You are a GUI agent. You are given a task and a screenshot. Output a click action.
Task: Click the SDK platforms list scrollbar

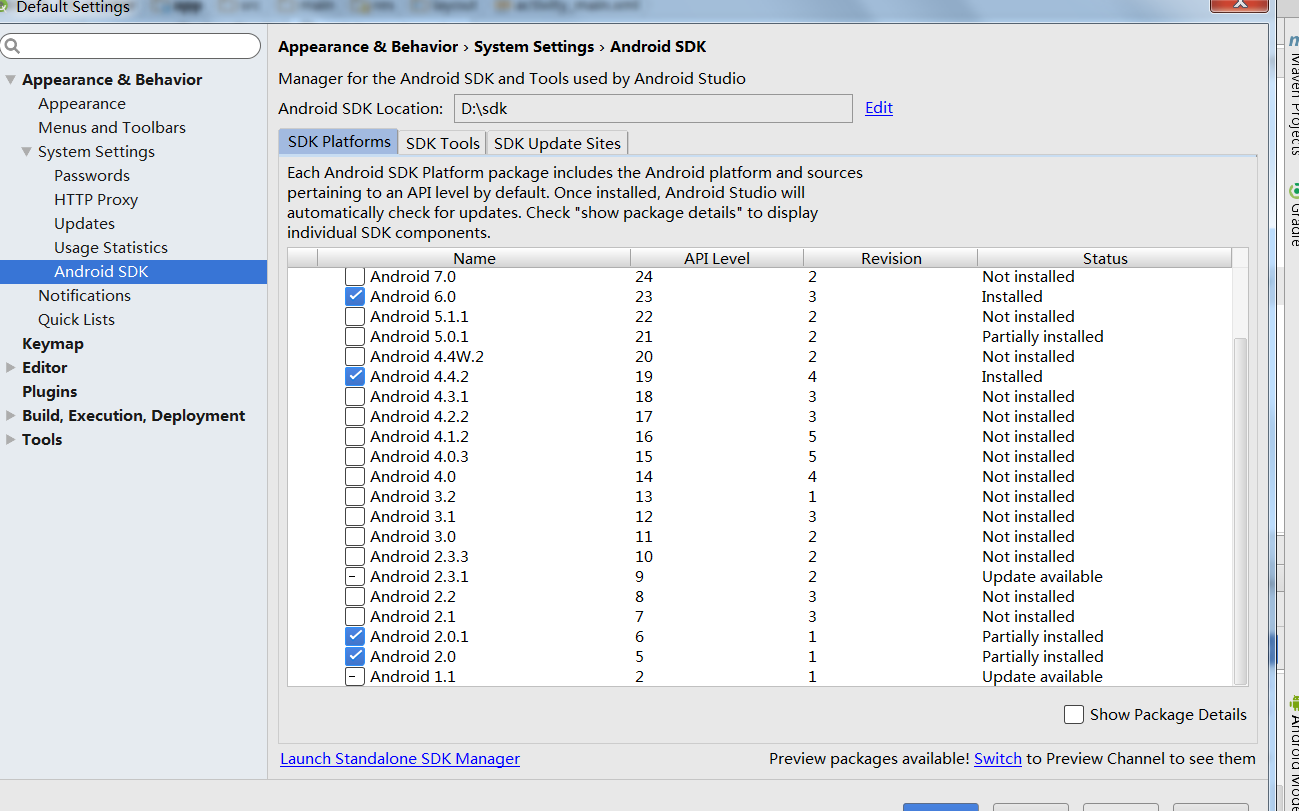click(1240, 500)
